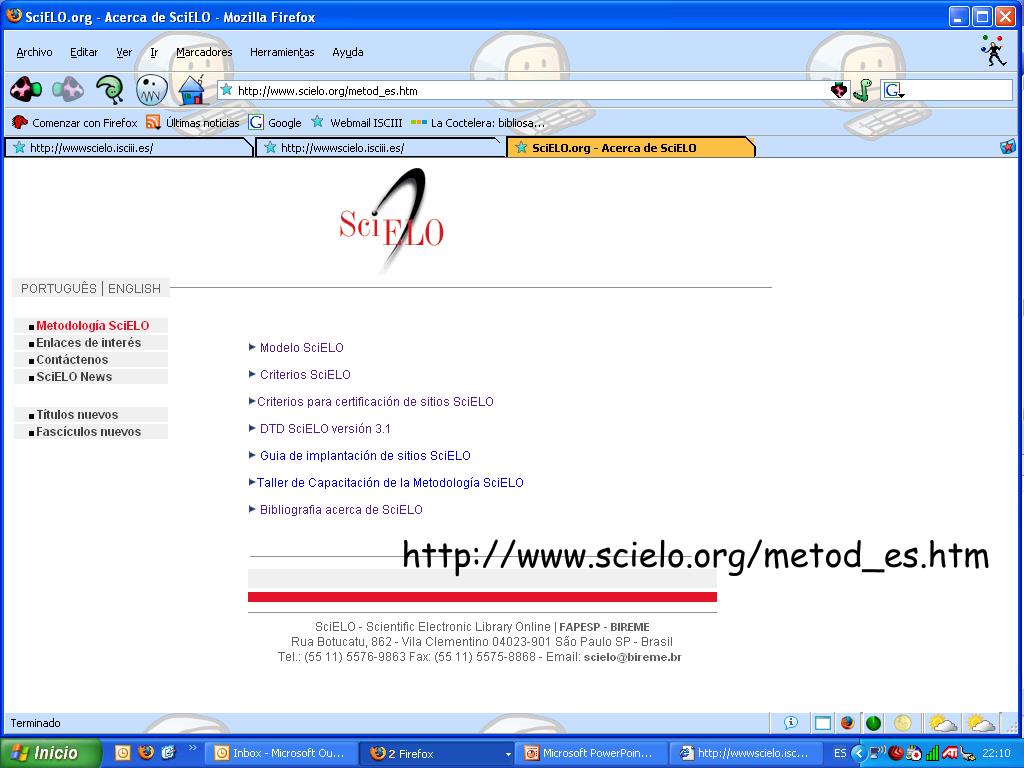This screenshot has width=1024, height=768.
Task: Click the green signal bars tray icon
Action: 932,753
